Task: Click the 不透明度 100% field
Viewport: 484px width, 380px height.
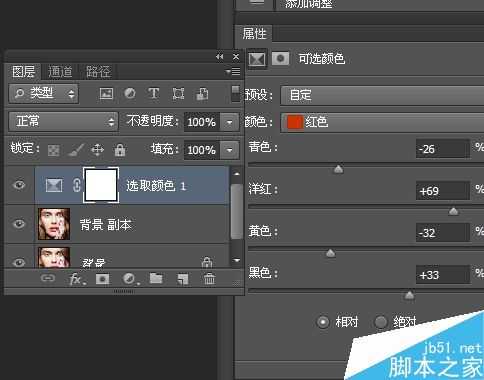Action: coord(202,122)
